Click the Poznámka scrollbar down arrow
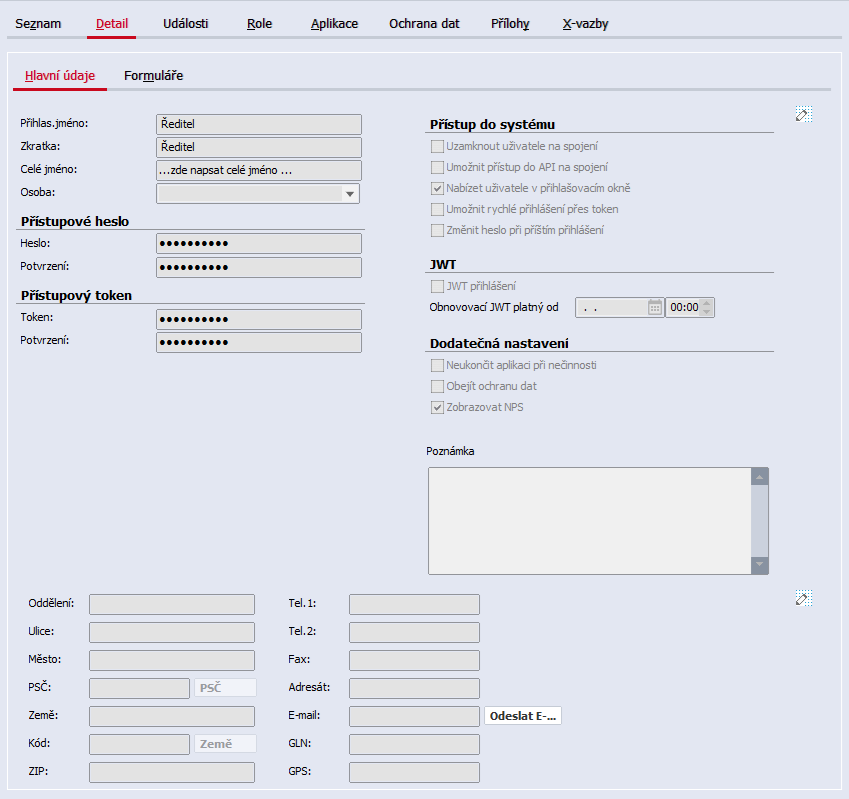 pos(760,565)
